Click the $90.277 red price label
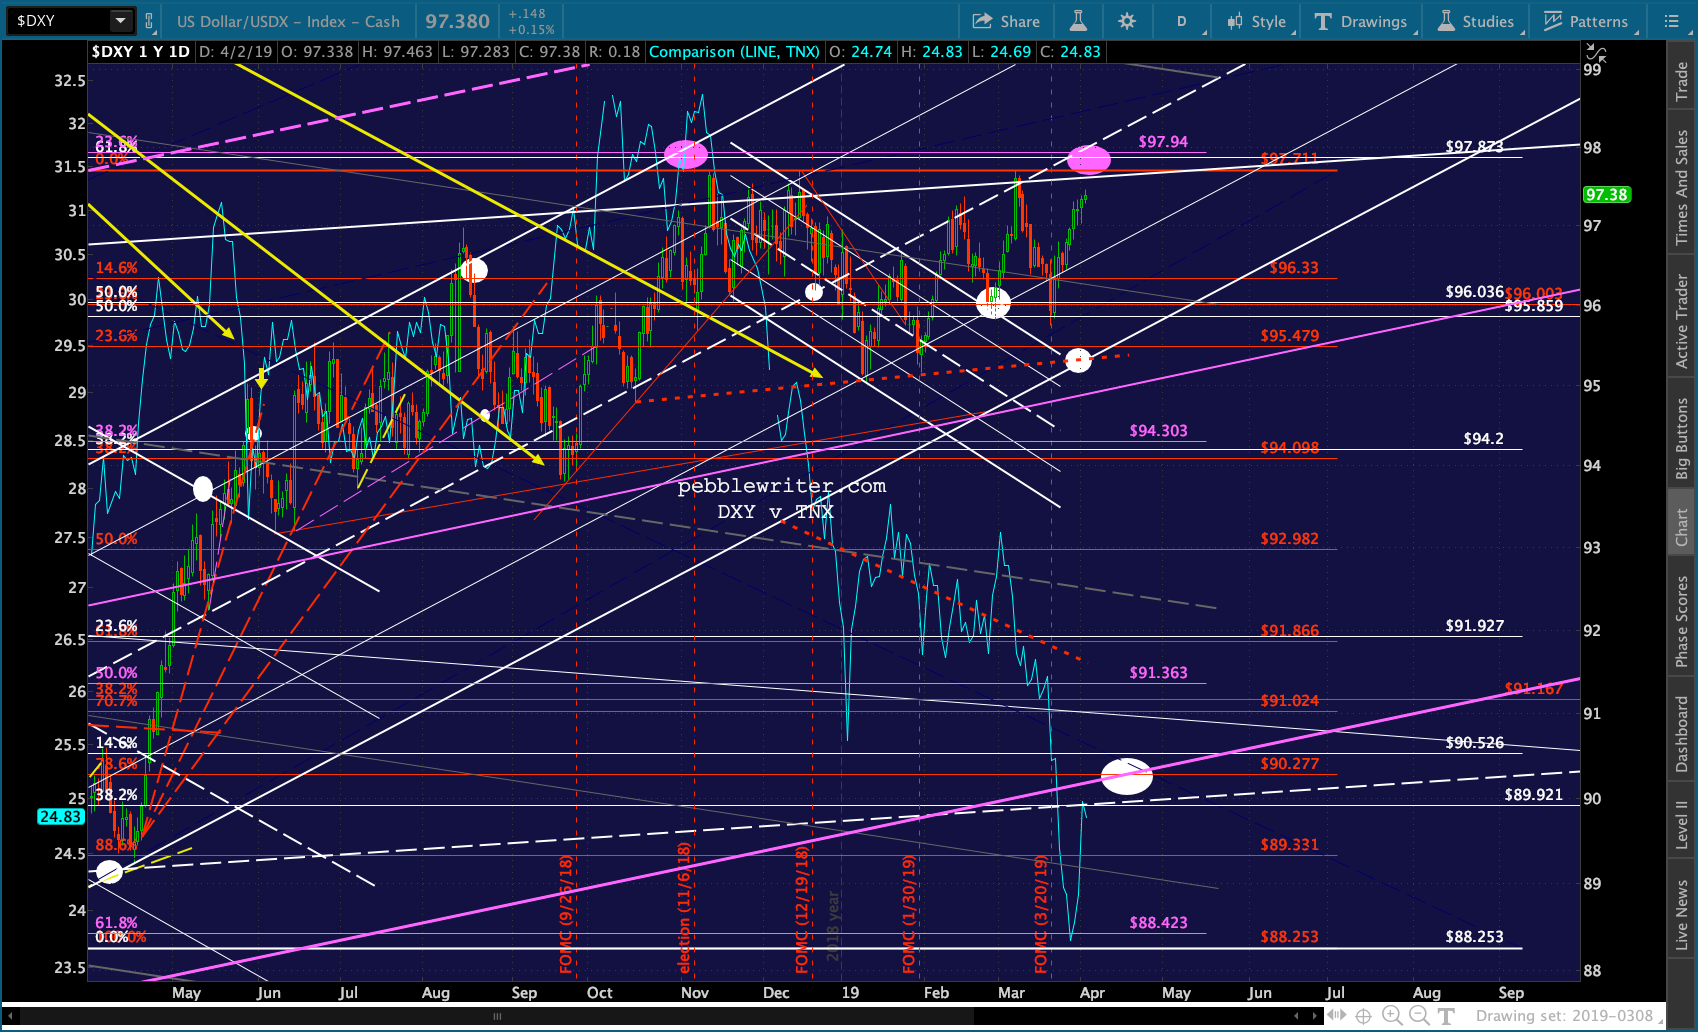The height and width of the screenshot is (1032, 1698). pos(1290,764)
